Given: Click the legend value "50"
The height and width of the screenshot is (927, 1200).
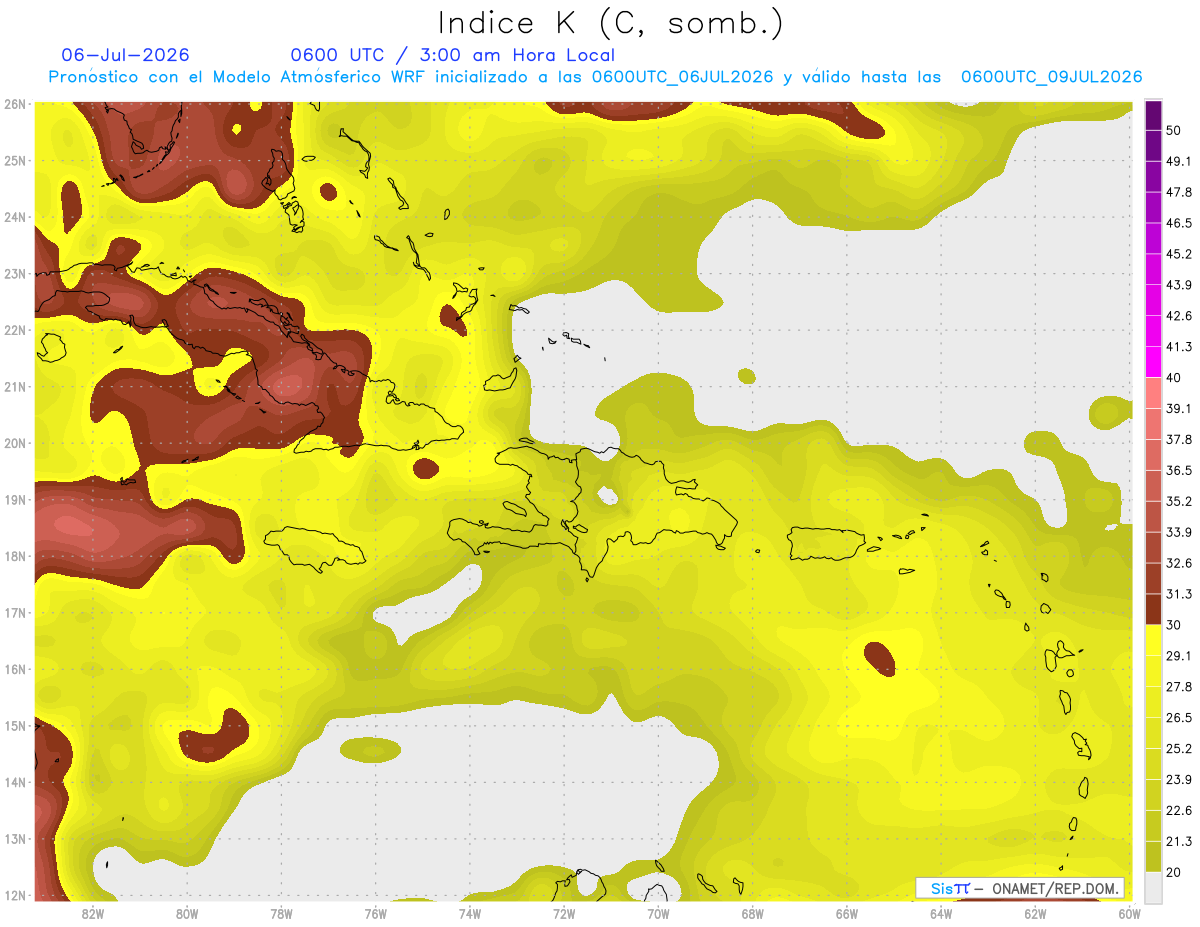Looking at the screenshot, I should point(1176,131).
